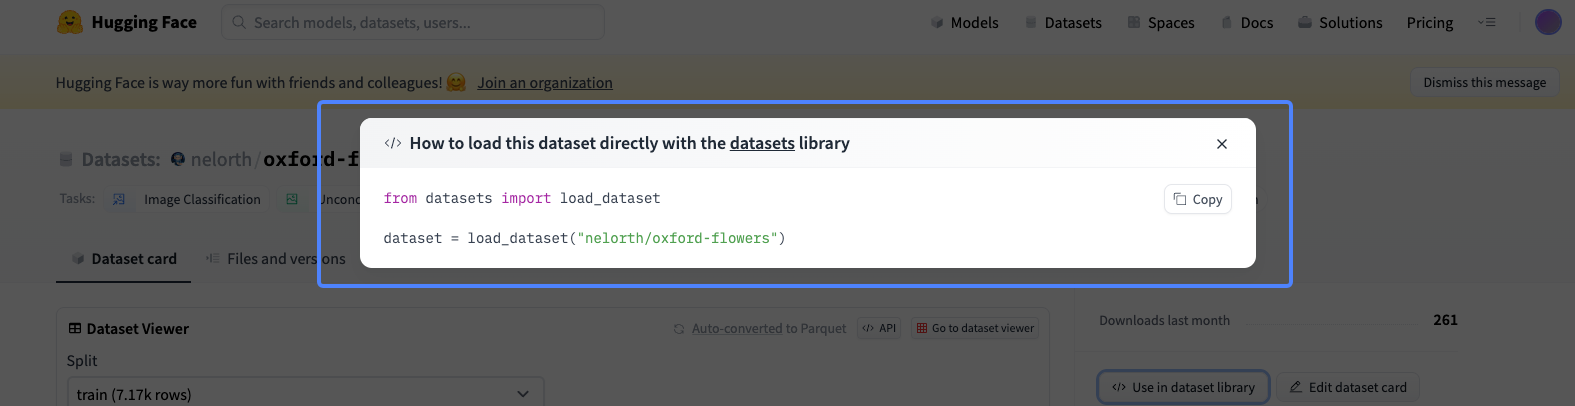Go to Models page

[964, 22]
